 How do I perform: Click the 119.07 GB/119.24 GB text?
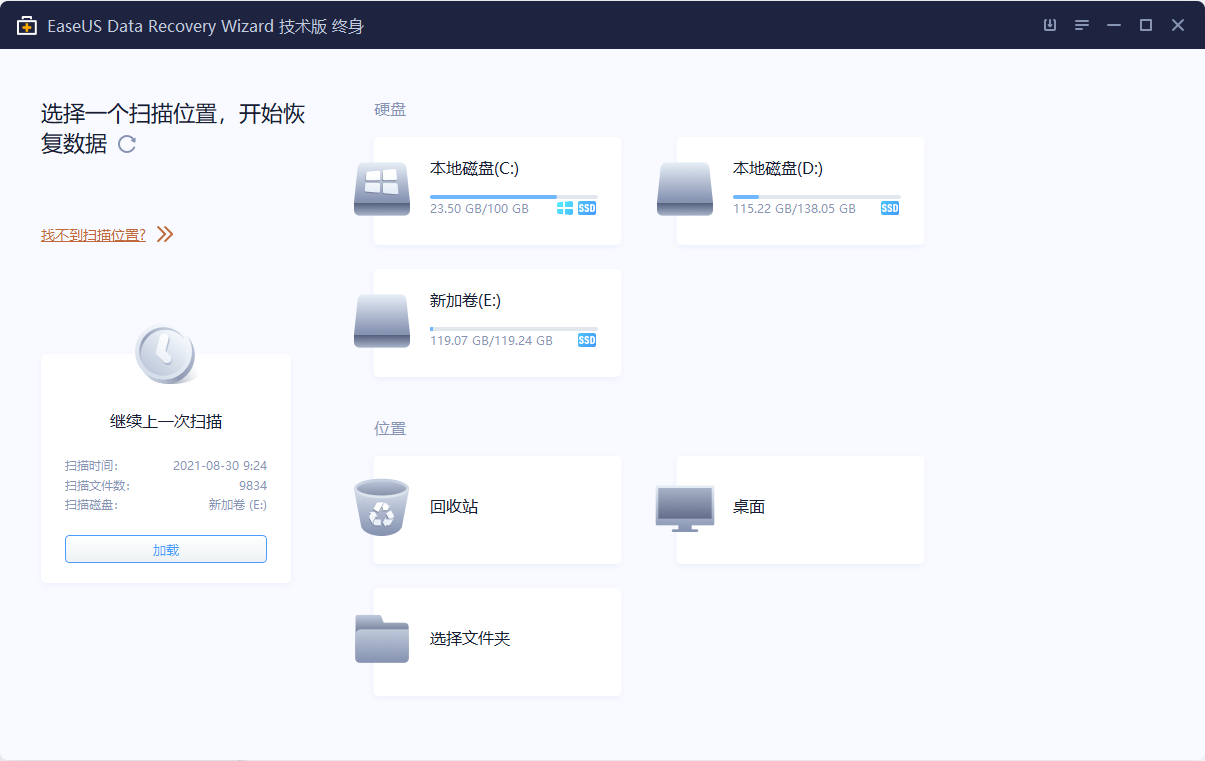(x=491, y=341)
